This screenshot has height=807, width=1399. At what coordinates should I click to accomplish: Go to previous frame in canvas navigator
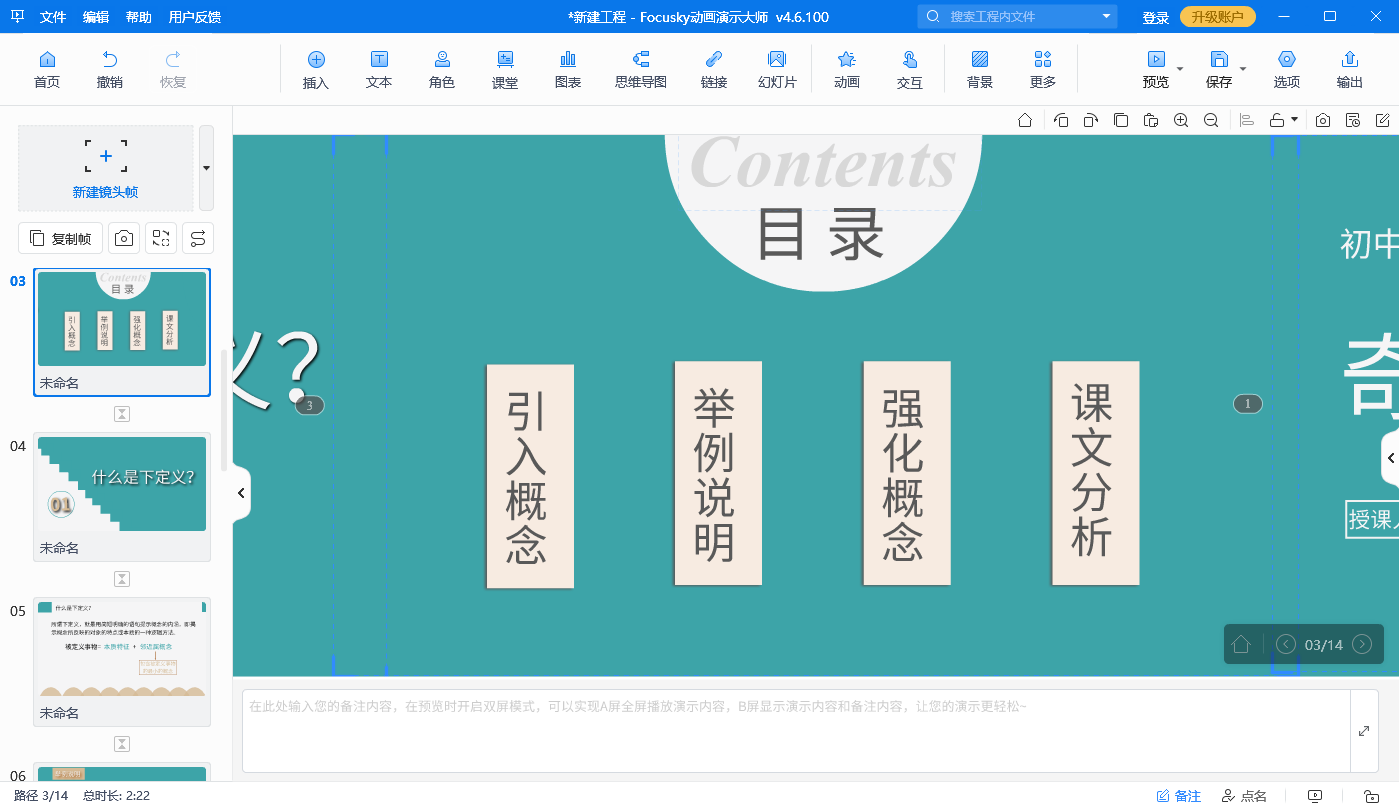[1286, 644]
